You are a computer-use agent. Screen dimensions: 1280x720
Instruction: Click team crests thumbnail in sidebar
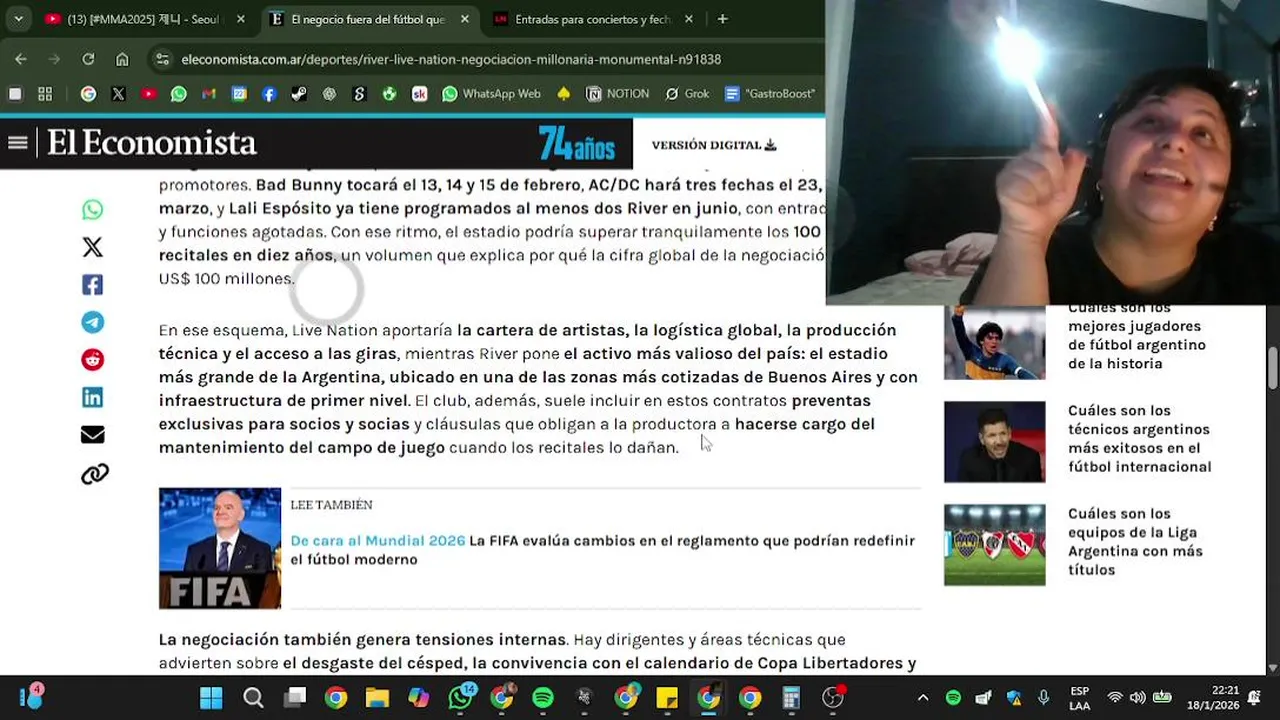coord(994,545)
